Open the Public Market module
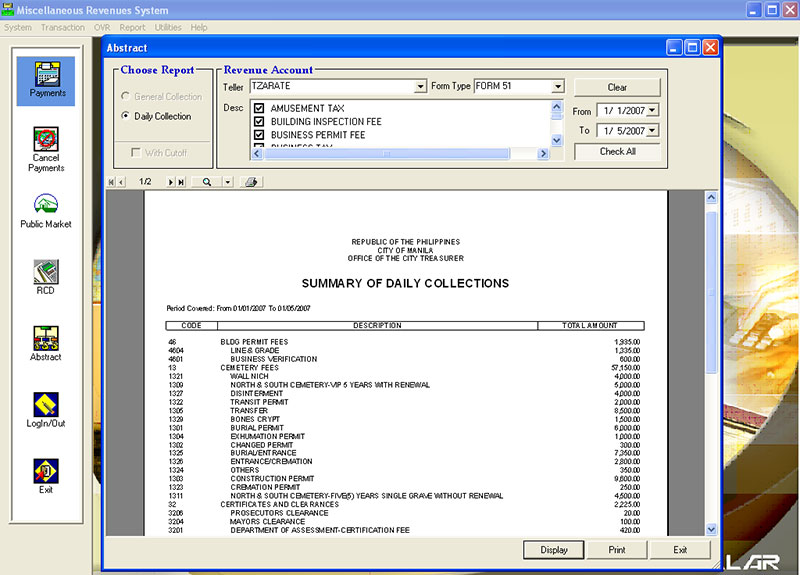 46,211
